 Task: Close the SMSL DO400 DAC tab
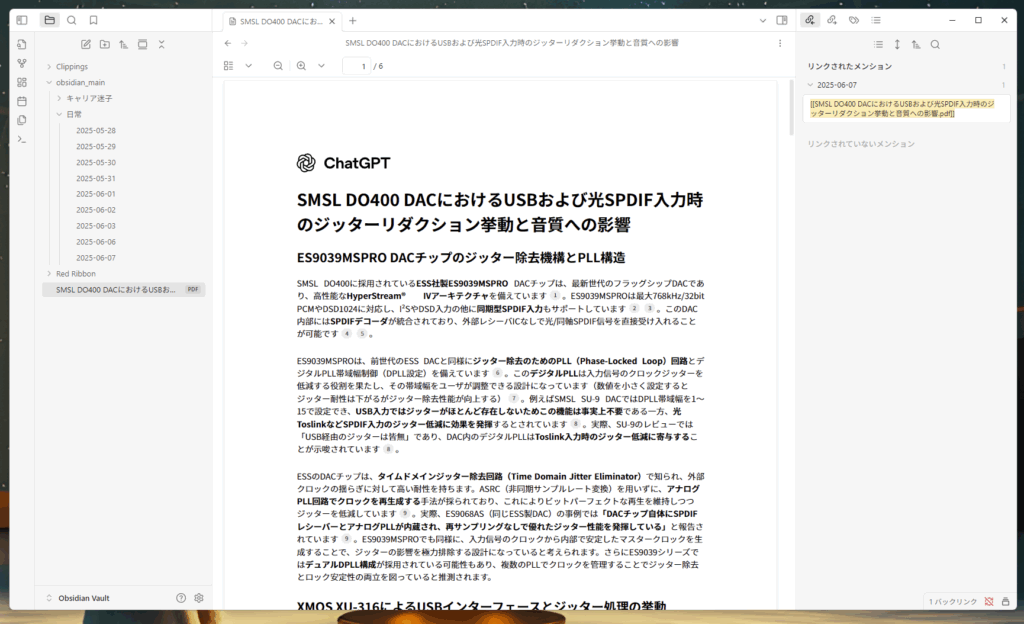click(x=332, y=21)
